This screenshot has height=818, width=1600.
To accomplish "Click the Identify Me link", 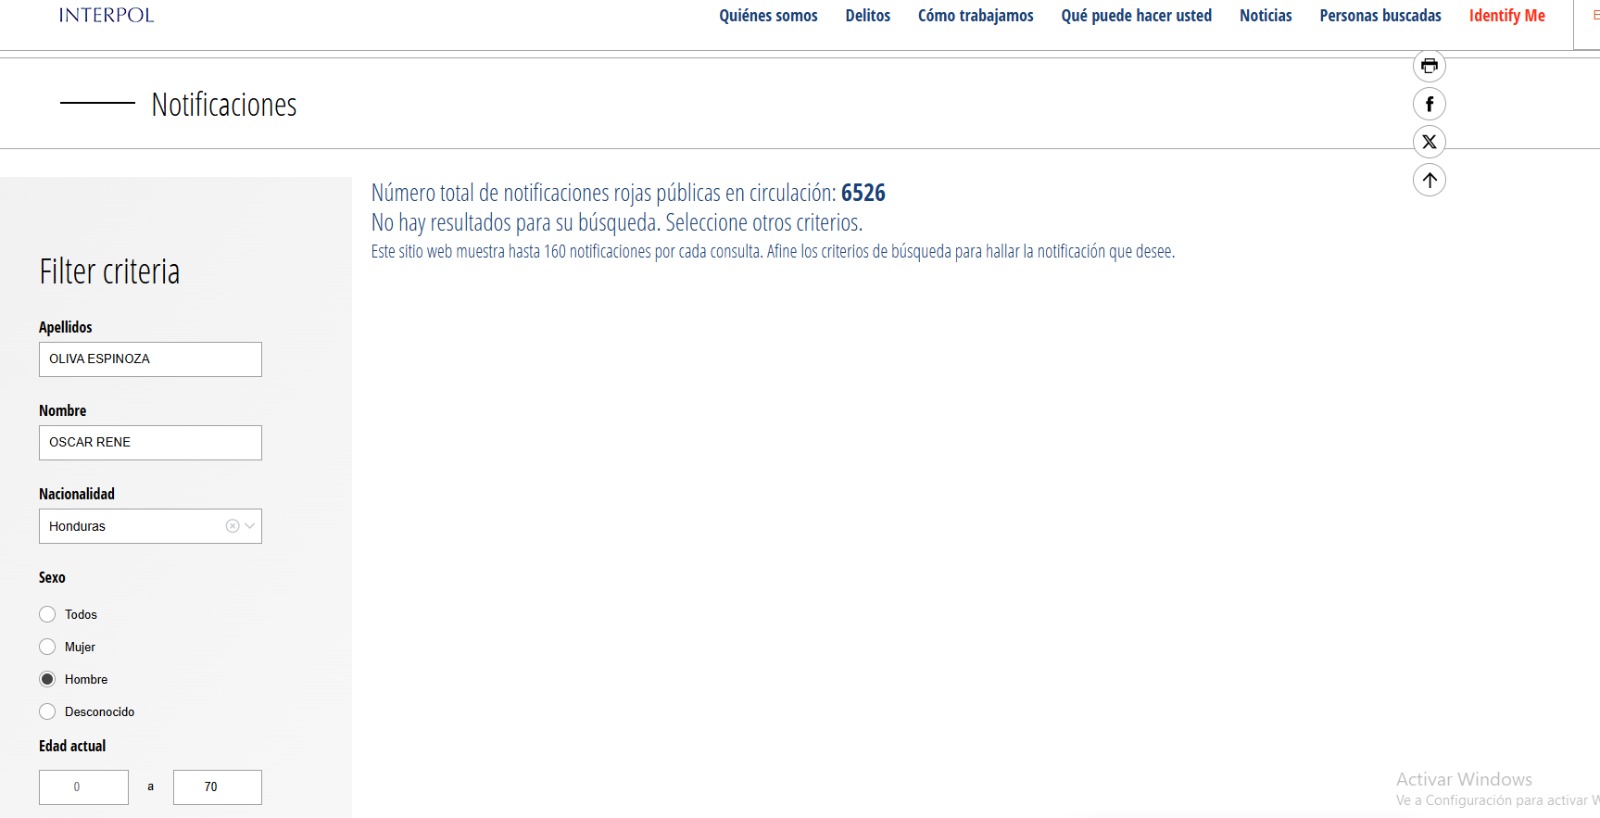I will (x=1506, y=16).
